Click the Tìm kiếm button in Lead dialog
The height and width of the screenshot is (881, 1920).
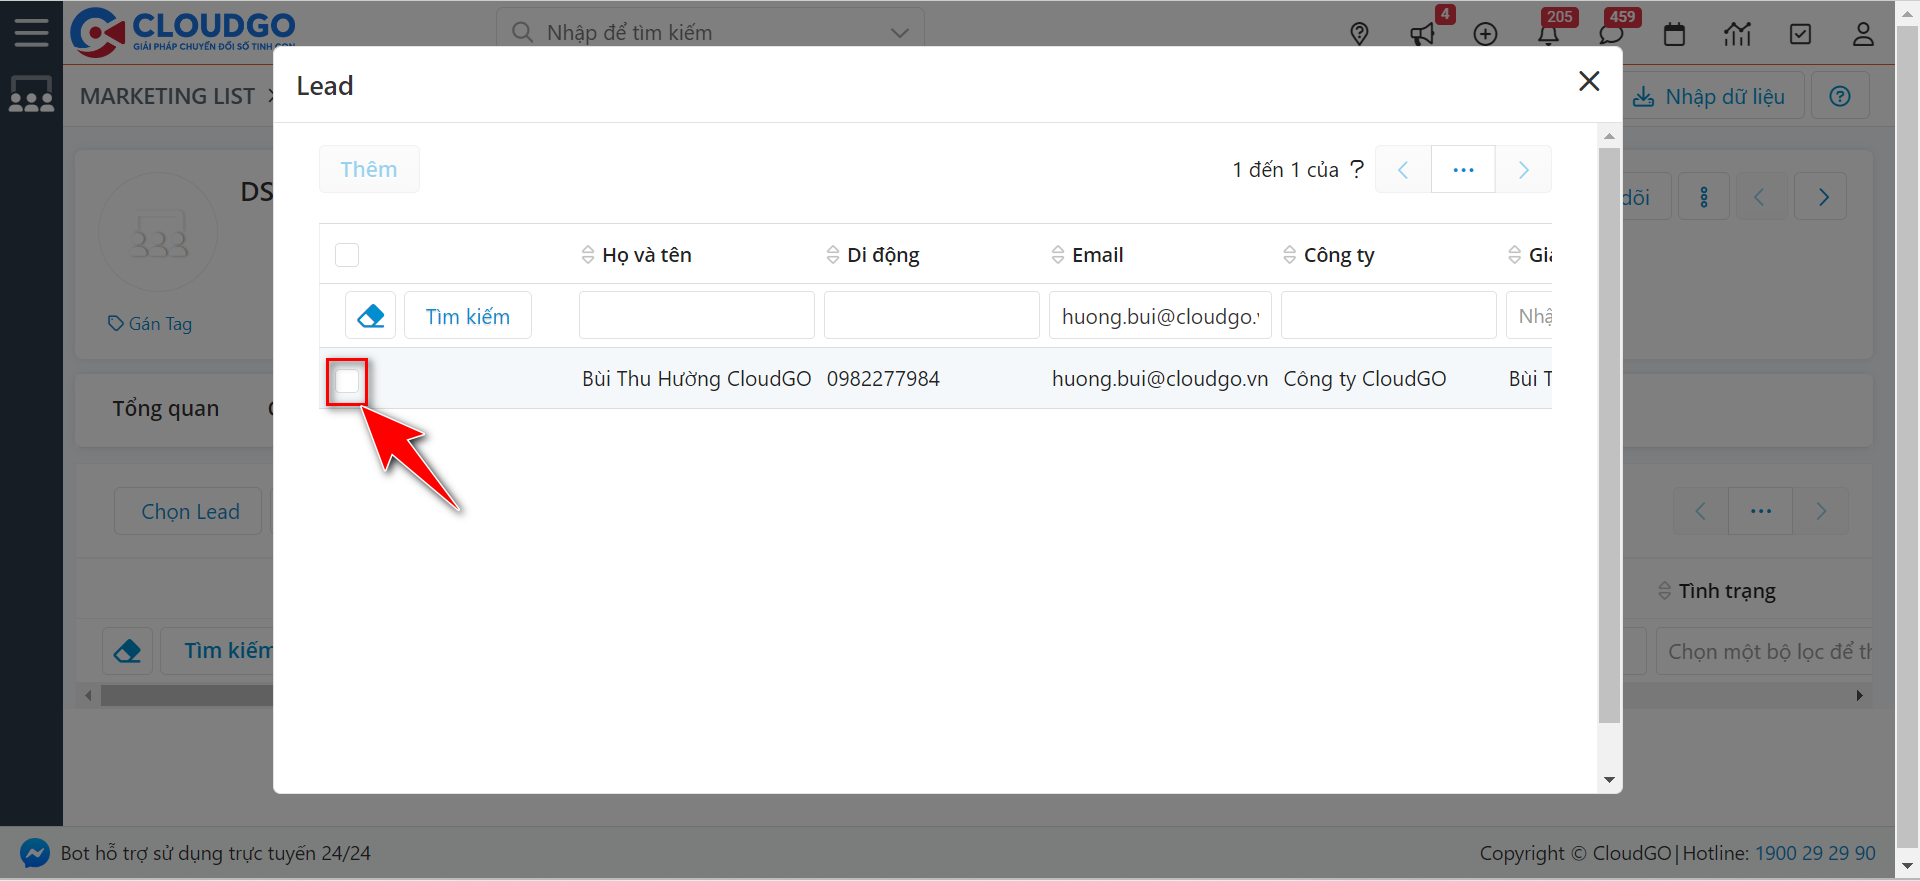coord(467,316)
